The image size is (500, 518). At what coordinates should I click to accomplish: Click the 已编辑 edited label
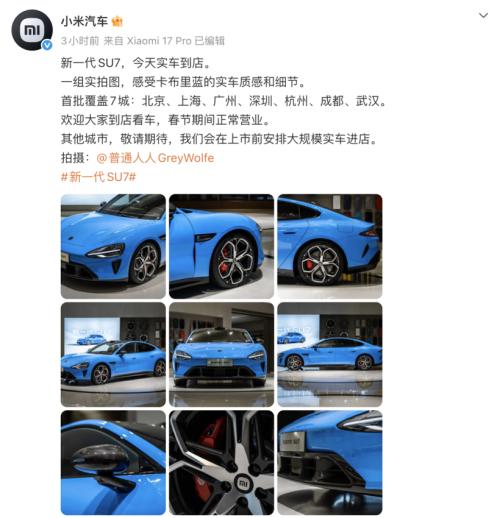pos(210,41)
